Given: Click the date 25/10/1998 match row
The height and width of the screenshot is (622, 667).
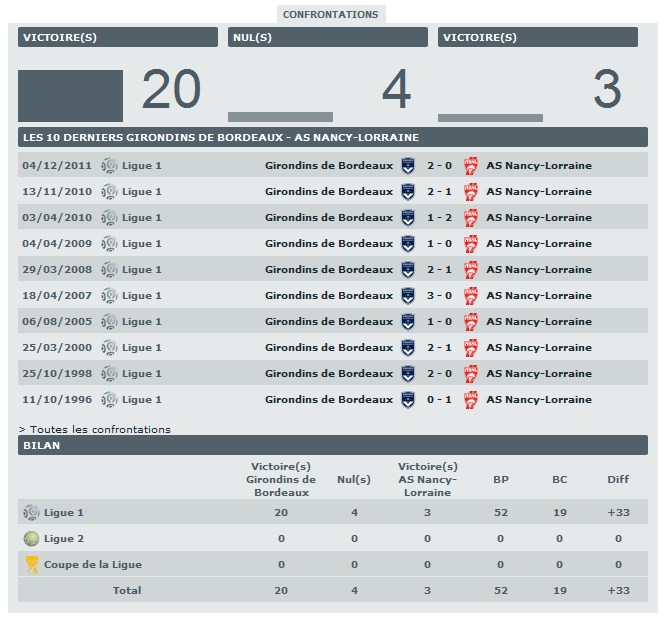Looking at the screenshot, I should click(x=56, y=374).
